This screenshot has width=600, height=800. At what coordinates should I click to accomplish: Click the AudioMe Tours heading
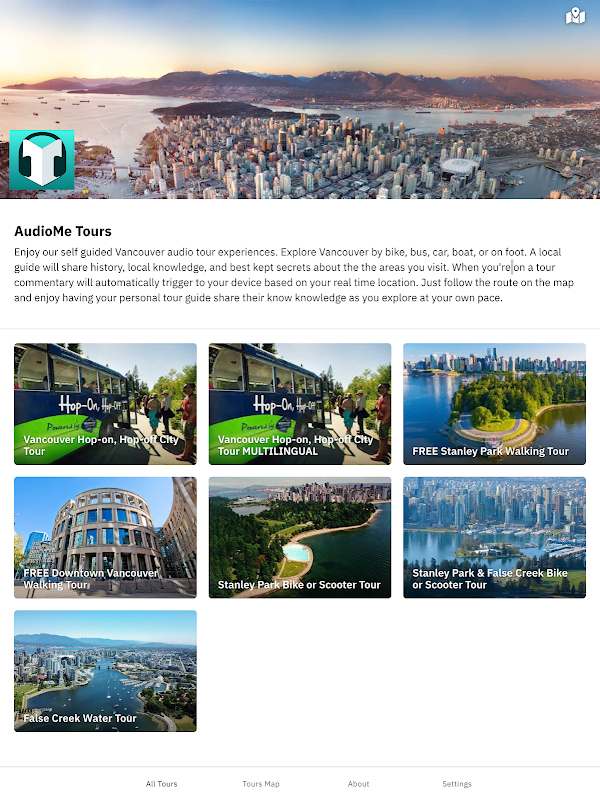[x=63, y=231]
